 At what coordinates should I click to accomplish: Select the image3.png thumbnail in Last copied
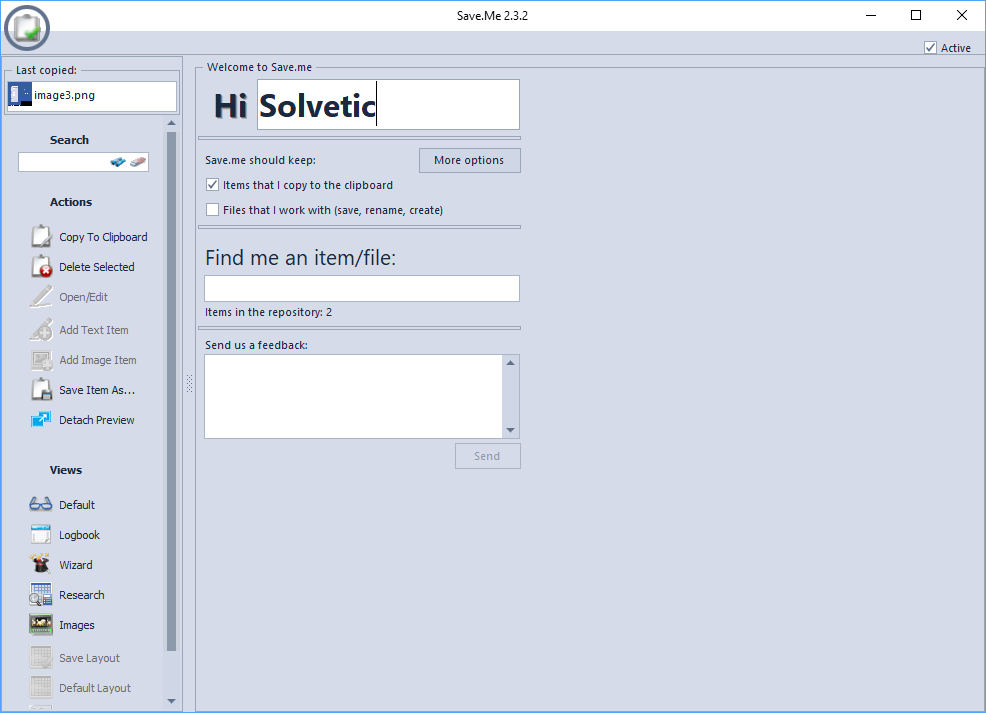[20, 95]
